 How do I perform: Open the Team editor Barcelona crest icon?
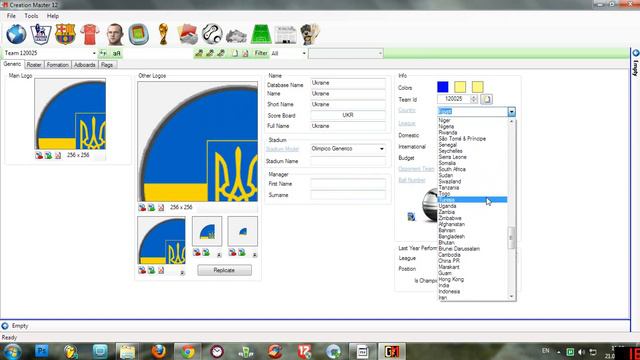65,34
